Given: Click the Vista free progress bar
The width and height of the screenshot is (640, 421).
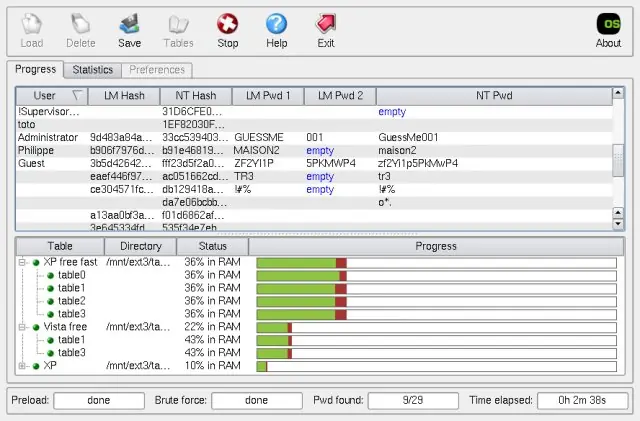Looking at the screenshot, I should [x=436, y=327].
